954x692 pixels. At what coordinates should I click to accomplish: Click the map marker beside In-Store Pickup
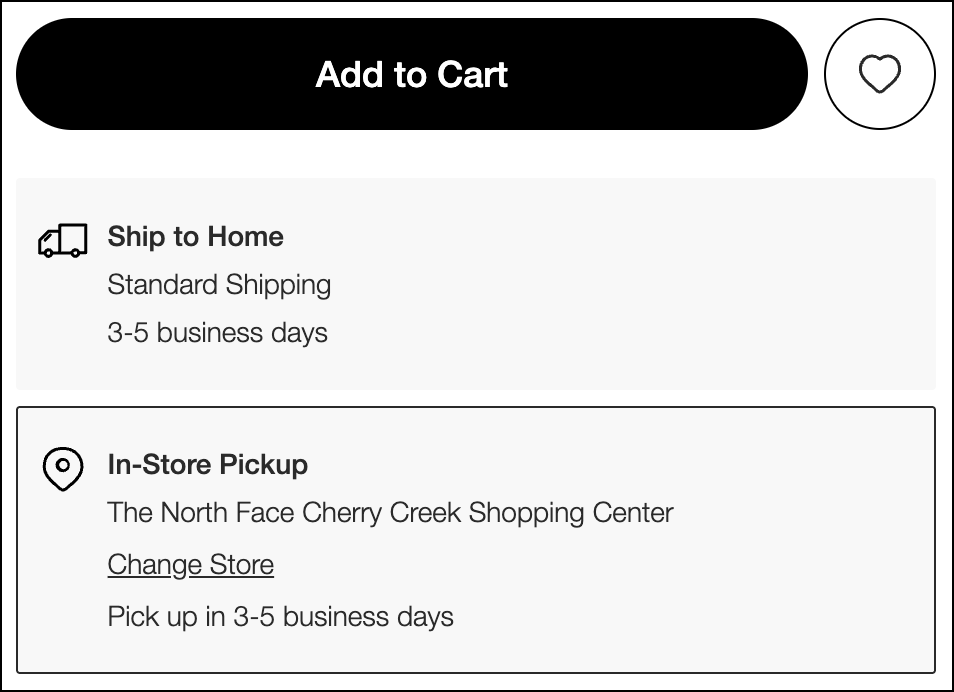coord(63,468)
